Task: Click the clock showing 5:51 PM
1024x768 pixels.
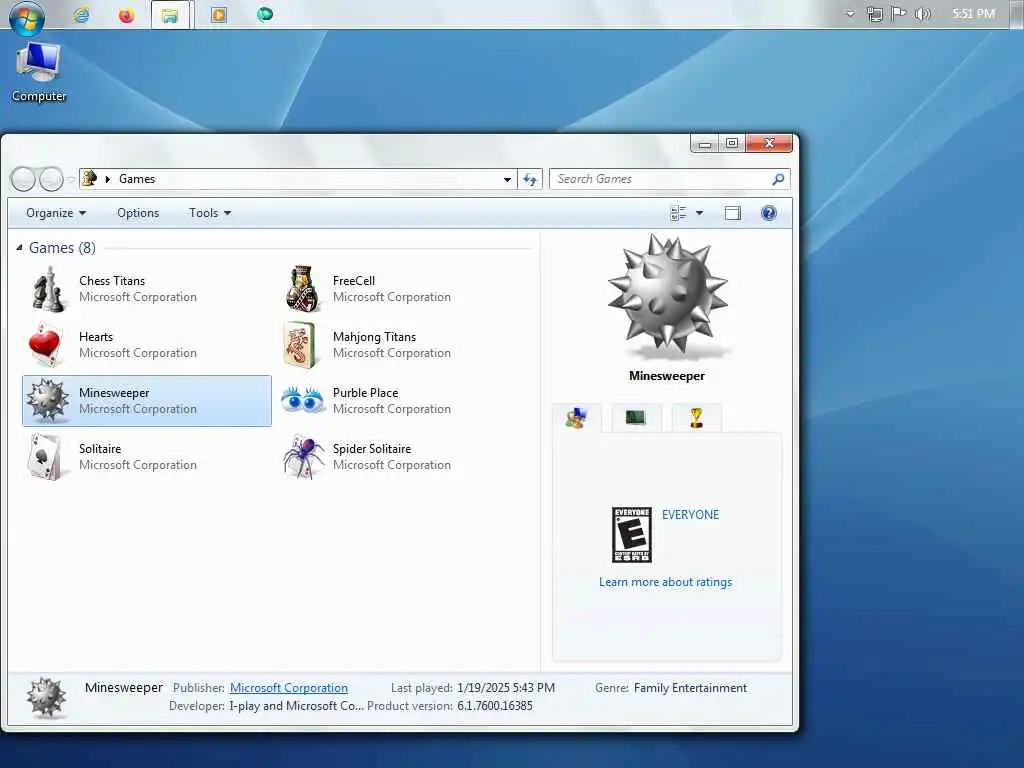Action: pyautogui.click(x=973, y=13)
